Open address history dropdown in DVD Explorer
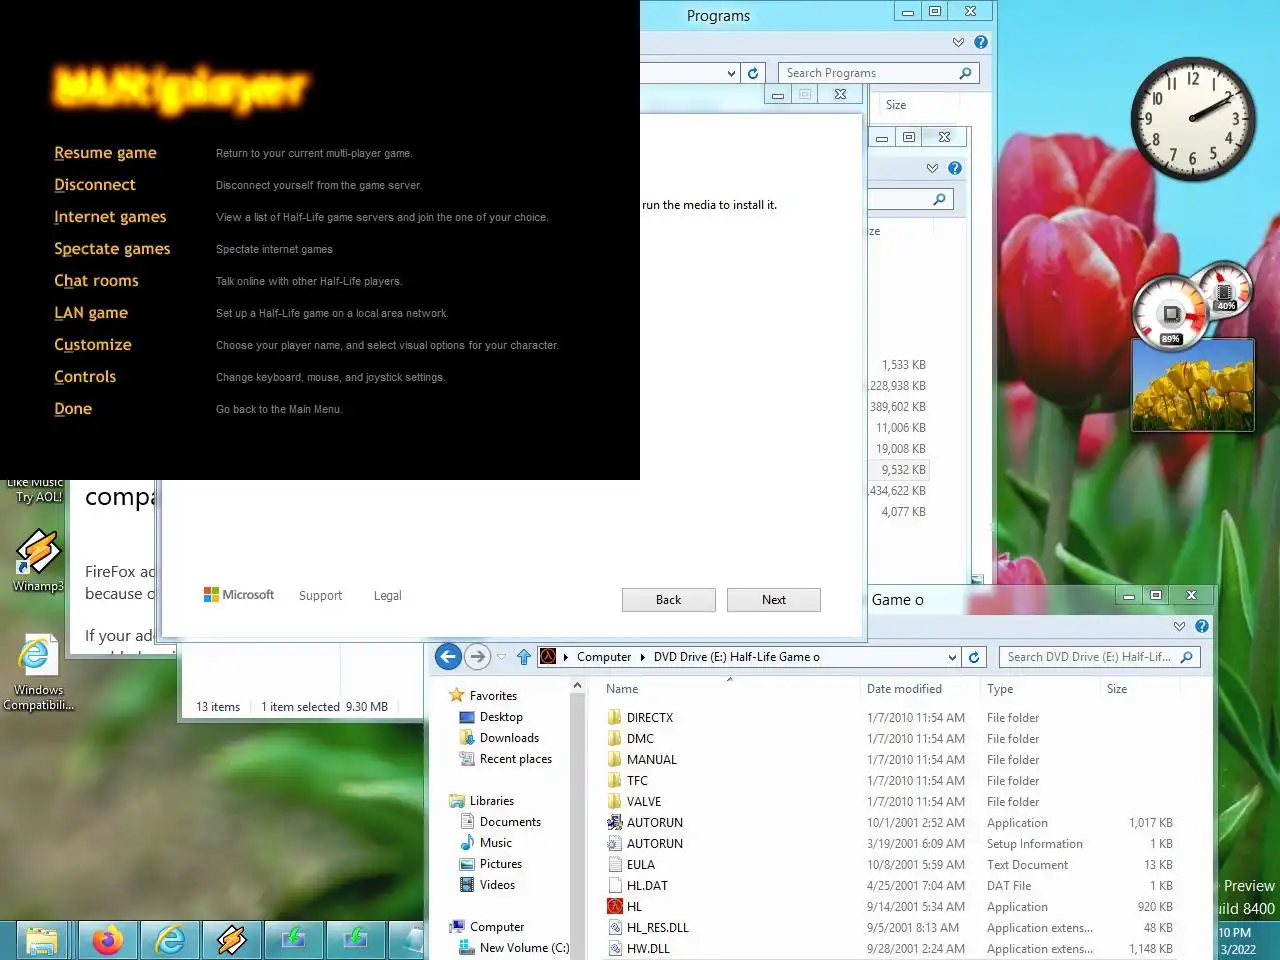The width and height of the screenshot is (1280, 960). (x=951, y=657)
